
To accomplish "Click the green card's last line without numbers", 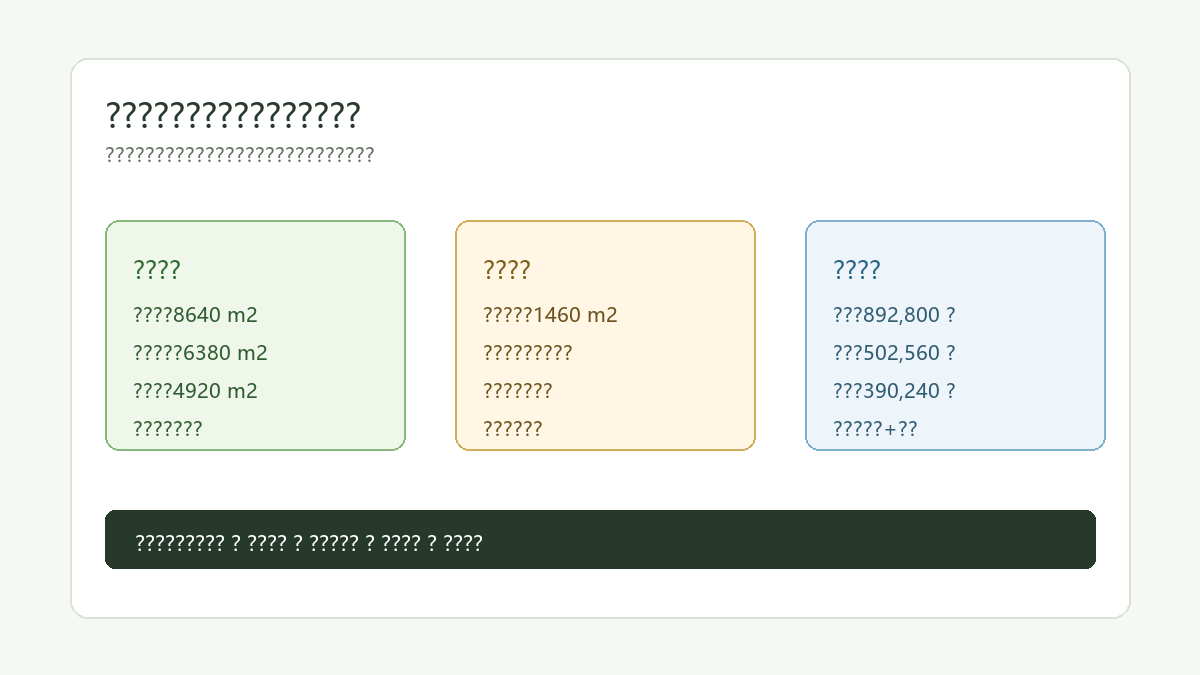I will 168,429.
